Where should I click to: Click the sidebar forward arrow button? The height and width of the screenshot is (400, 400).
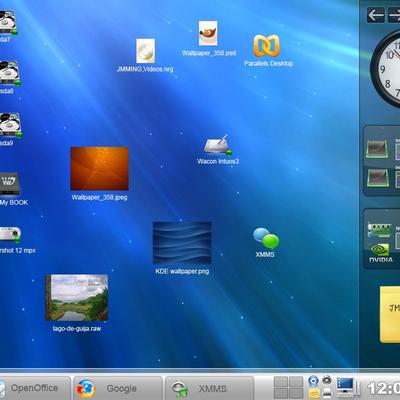394,15
